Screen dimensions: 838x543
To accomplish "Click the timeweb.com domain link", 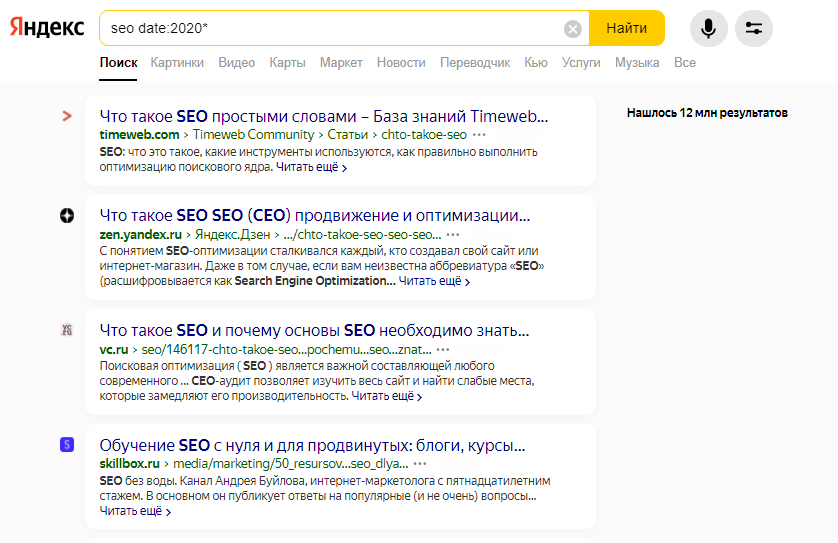I will 139,135.
